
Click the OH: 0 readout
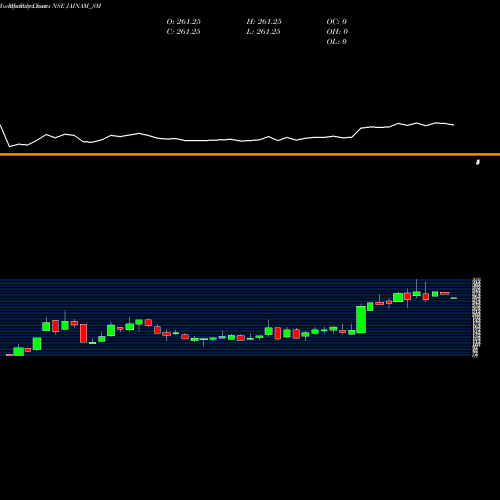[x=337, y=32]
